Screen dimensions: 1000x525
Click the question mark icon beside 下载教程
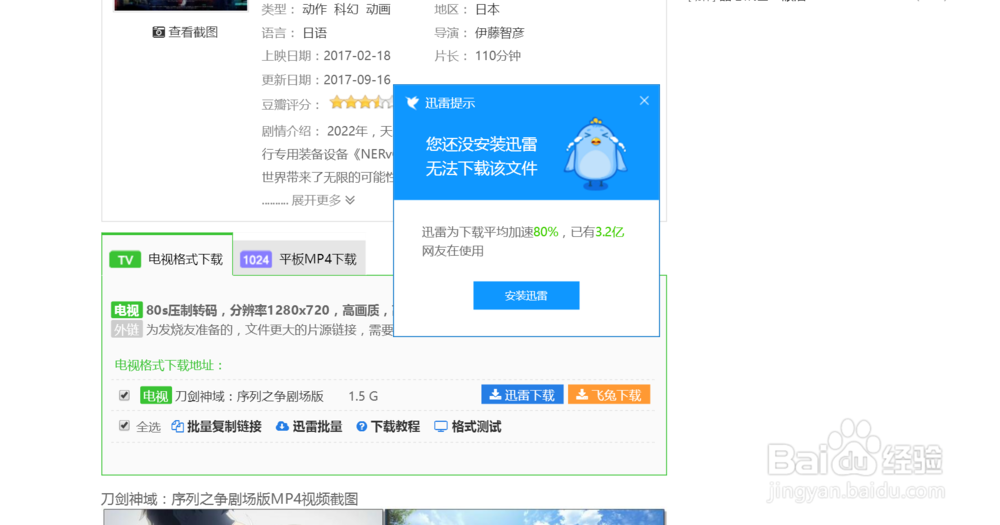click(x=362, y=427)
